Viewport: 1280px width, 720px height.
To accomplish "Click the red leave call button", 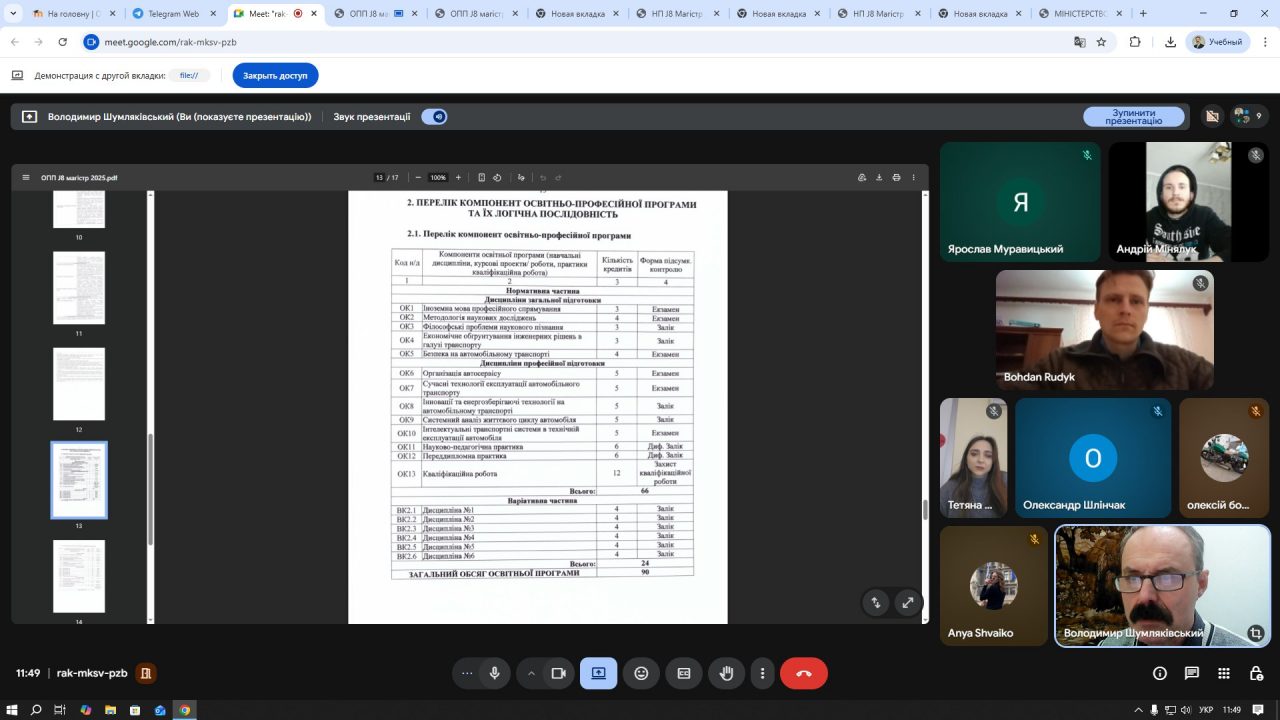I will [x=803, y=673].
